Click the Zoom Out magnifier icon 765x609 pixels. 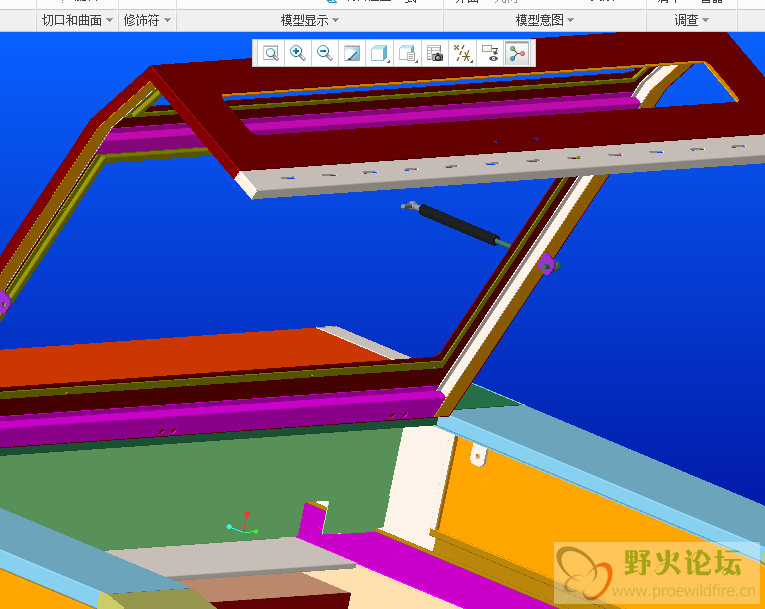pyautogui.click(x=325, y=54)
